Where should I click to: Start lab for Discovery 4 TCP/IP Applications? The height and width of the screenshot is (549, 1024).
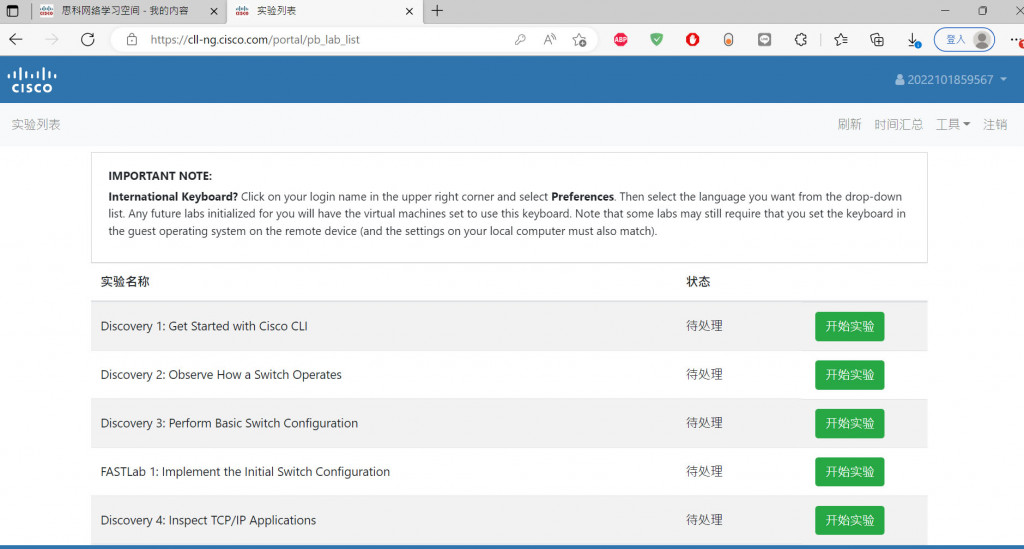tap(850, 520)
